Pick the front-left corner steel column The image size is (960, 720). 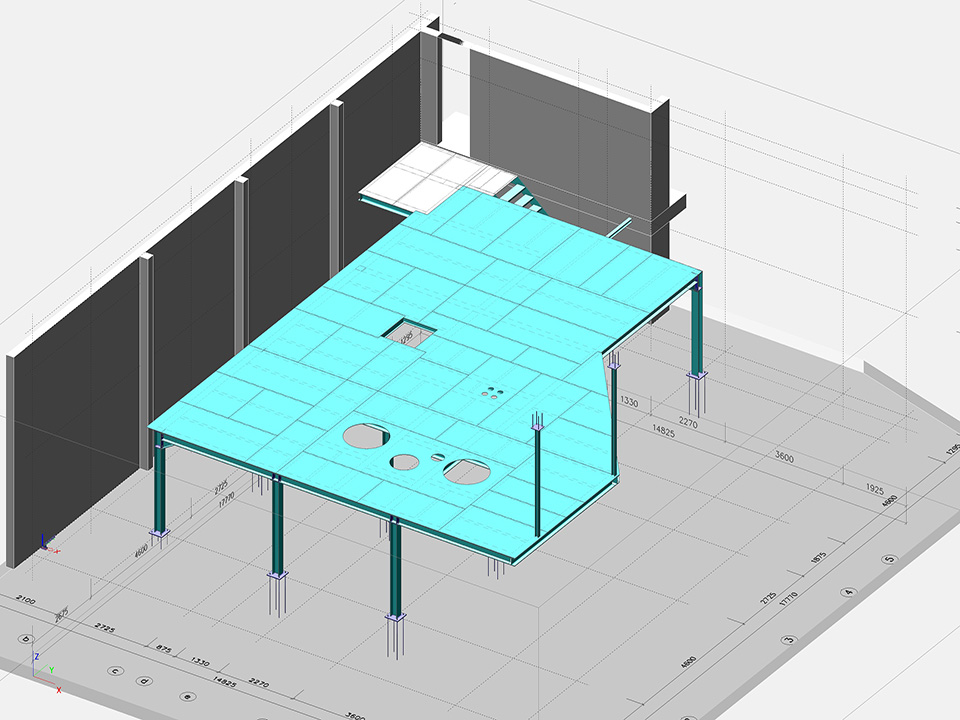pyautogui.click(x=159, y=490)
